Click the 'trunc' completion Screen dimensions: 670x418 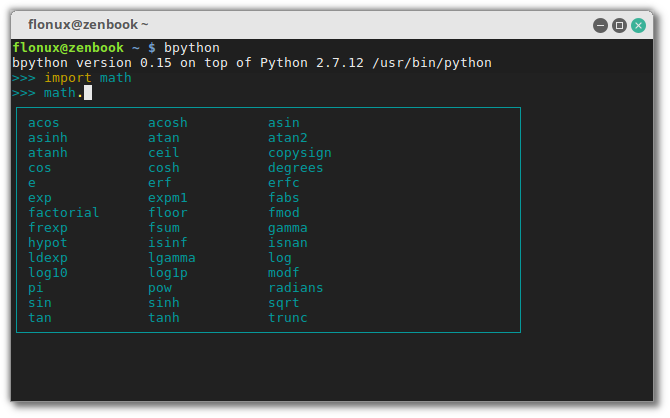point(288,317)
